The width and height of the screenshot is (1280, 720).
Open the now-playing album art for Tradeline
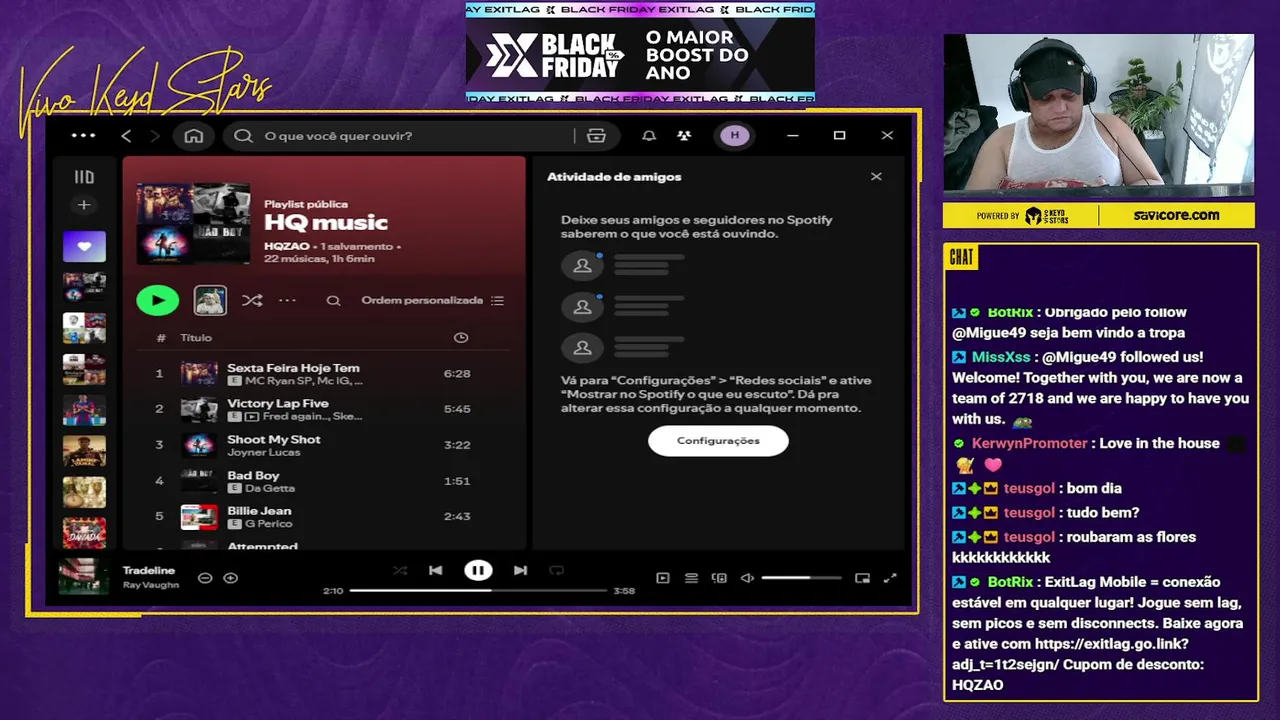(83, 577)
